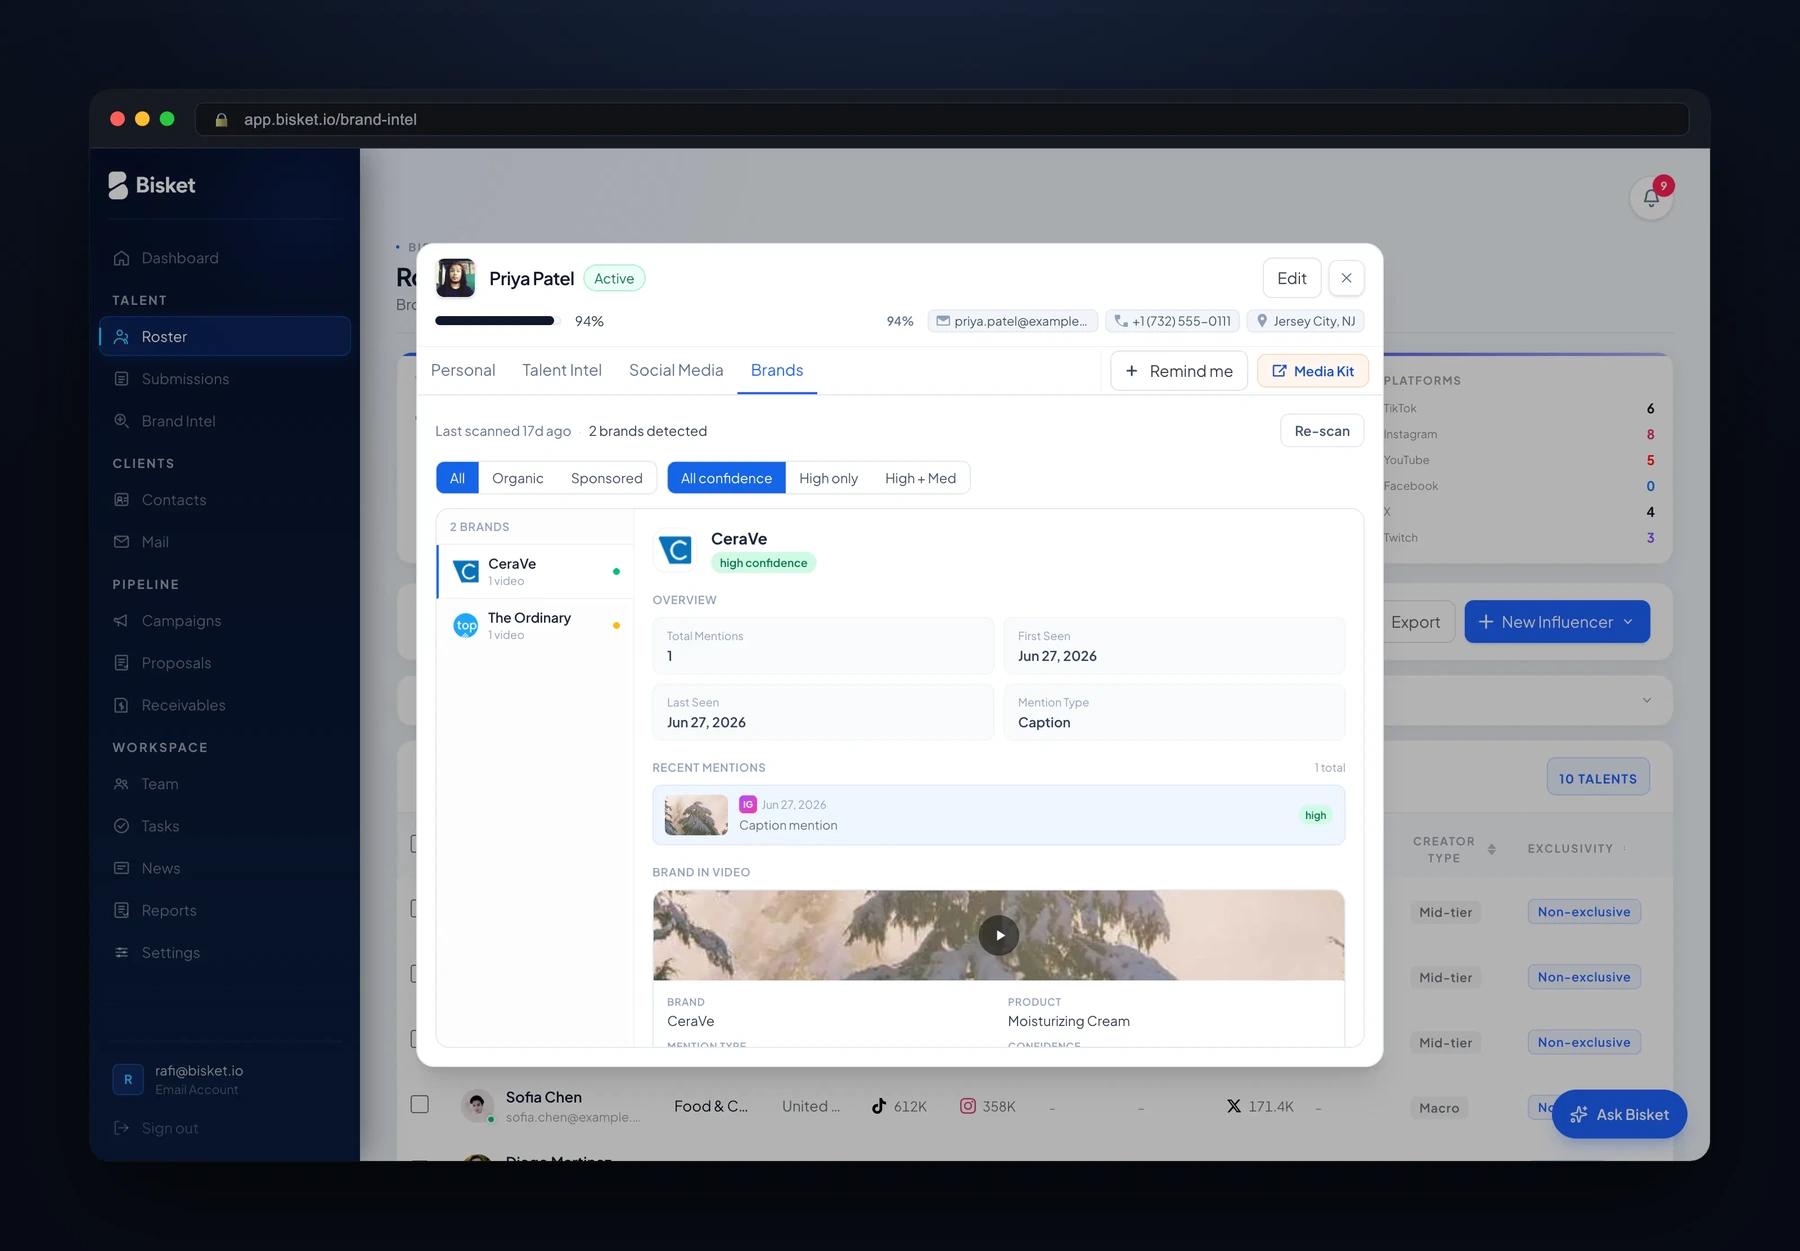Click the Bisket logo in sidebar

tap(152, 185)
